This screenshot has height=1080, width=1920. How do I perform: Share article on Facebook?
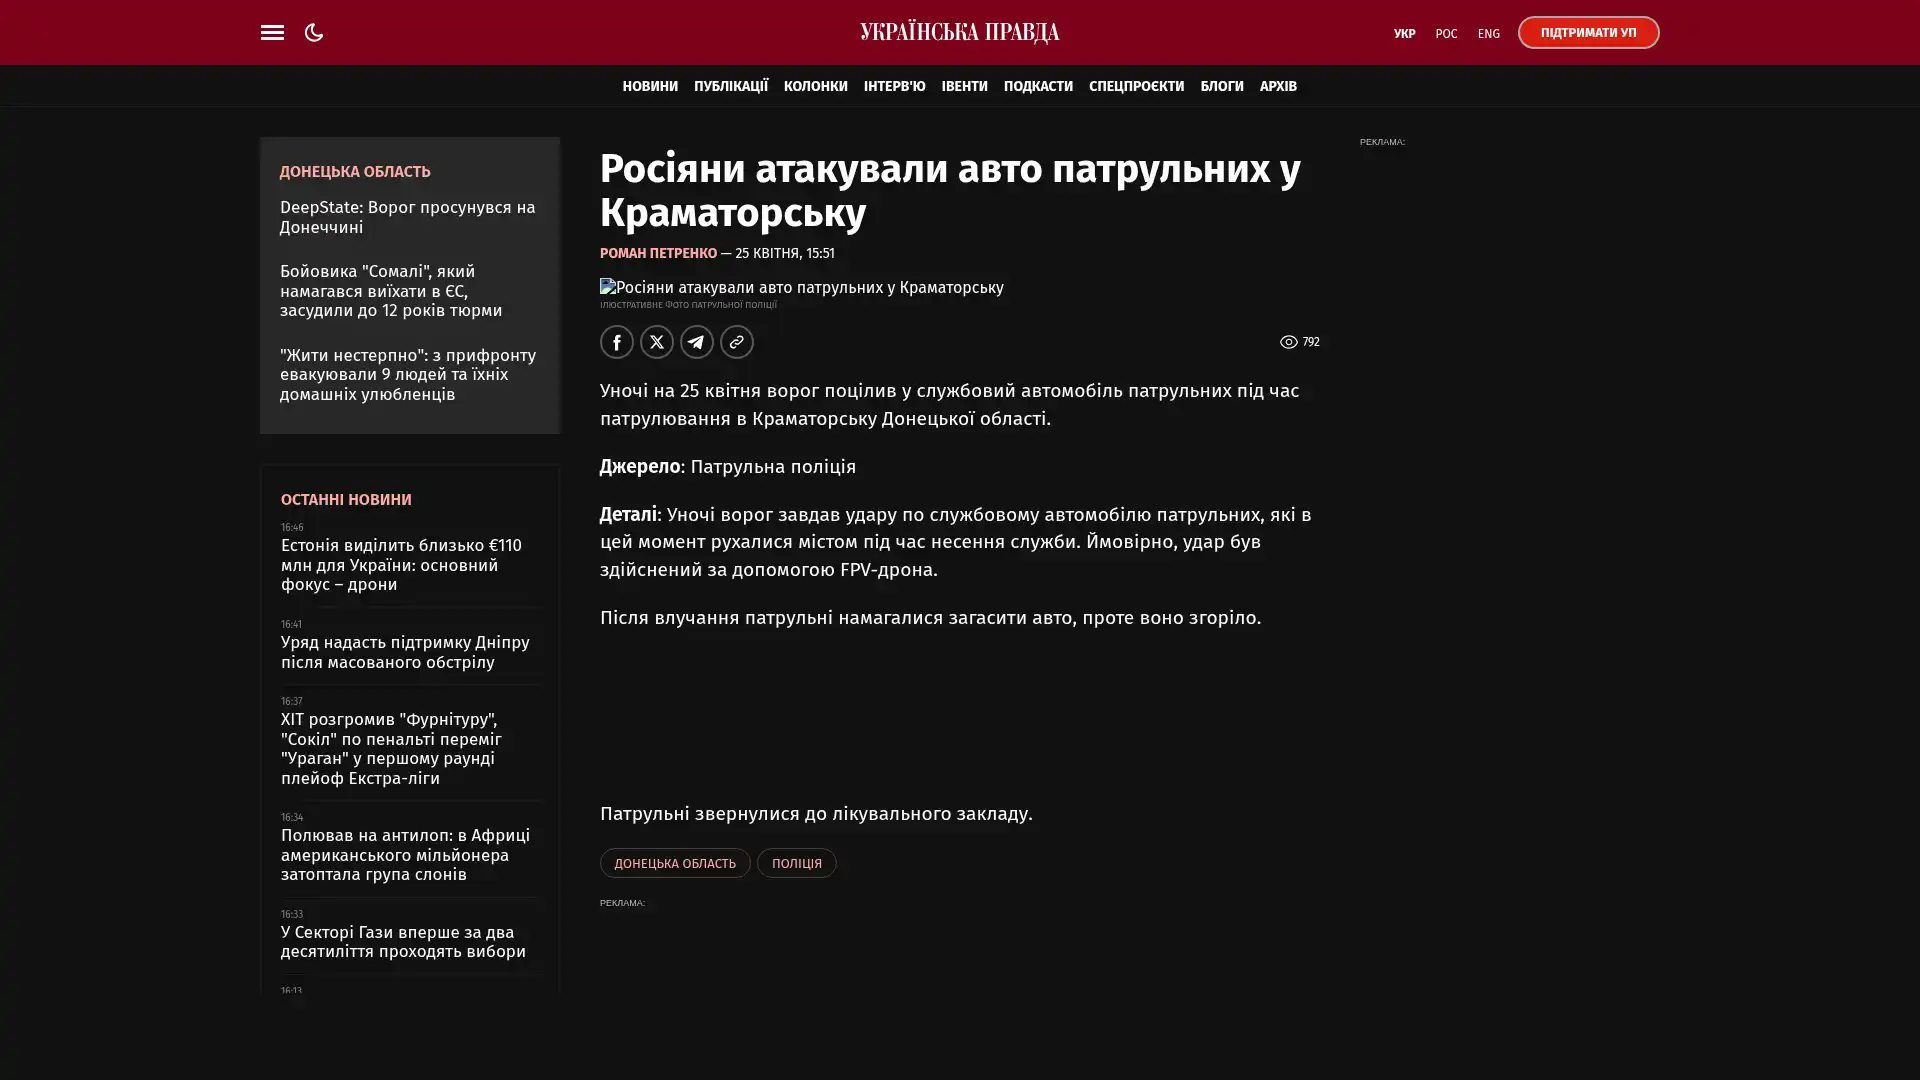coord(617,342)
